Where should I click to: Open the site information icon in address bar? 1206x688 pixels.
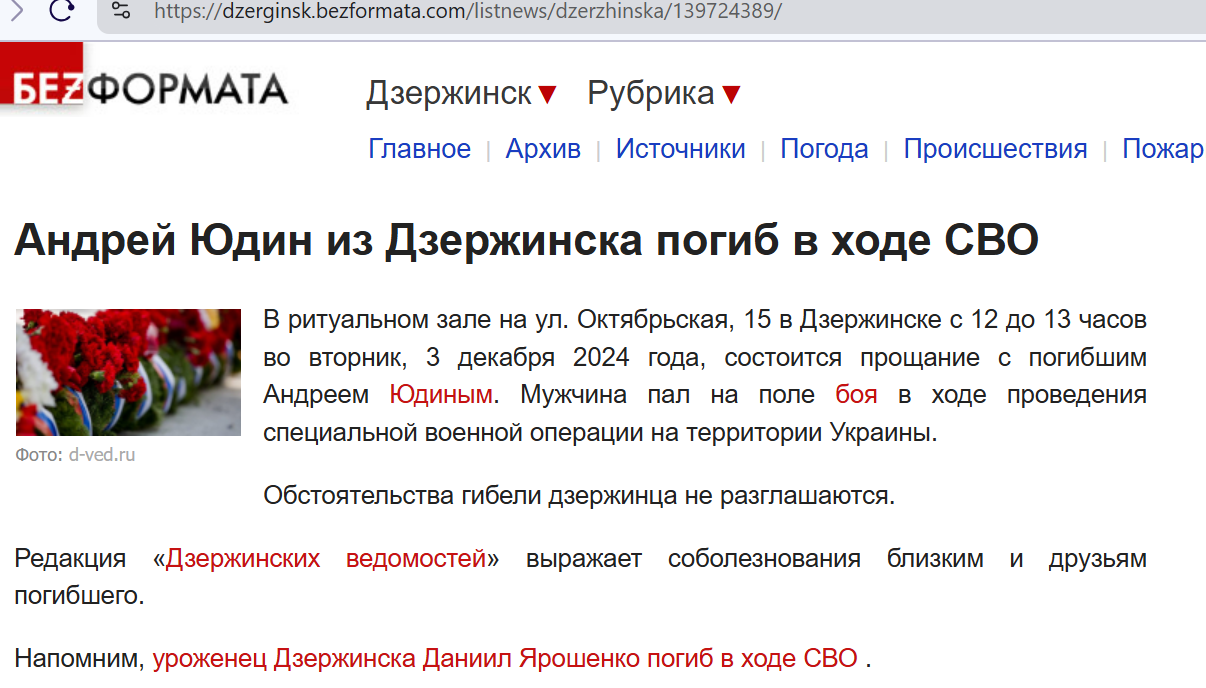[x=121, y=11]
